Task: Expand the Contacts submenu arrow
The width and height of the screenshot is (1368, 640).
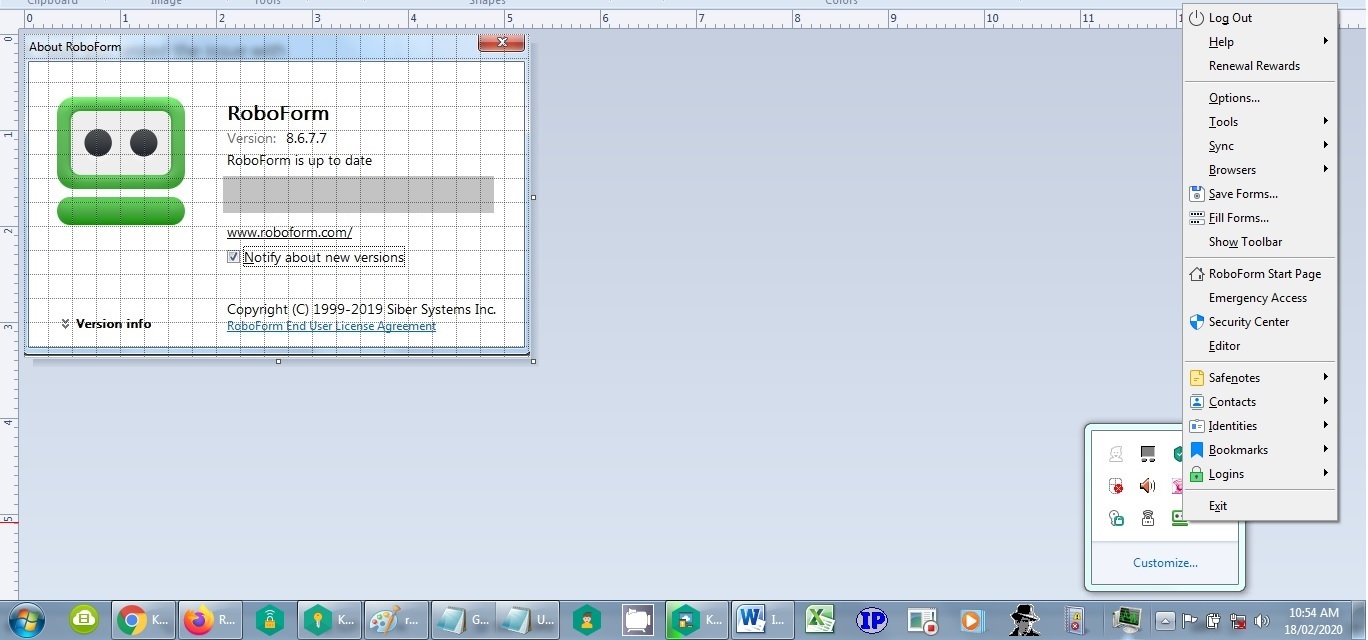Action: pos(1326,401)
